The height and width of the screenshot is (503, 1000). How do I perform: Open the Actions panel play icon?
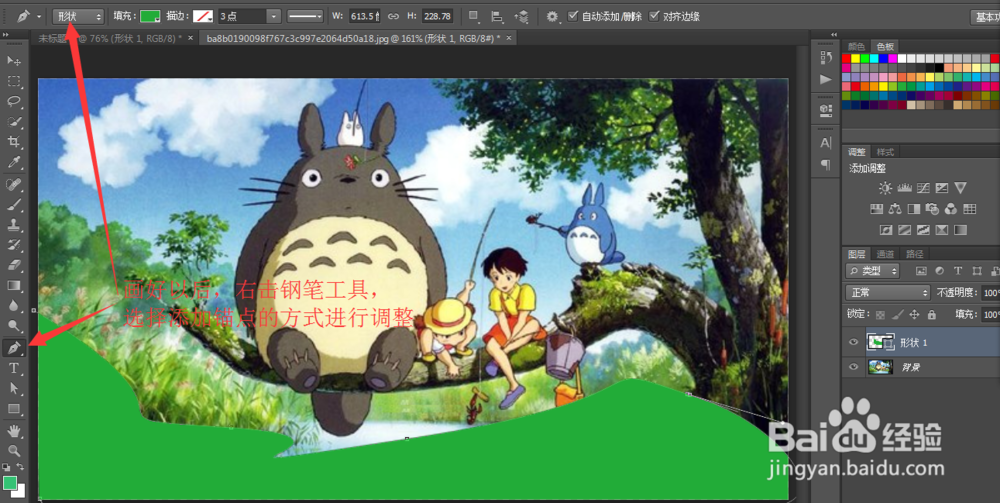coord(826,80)
